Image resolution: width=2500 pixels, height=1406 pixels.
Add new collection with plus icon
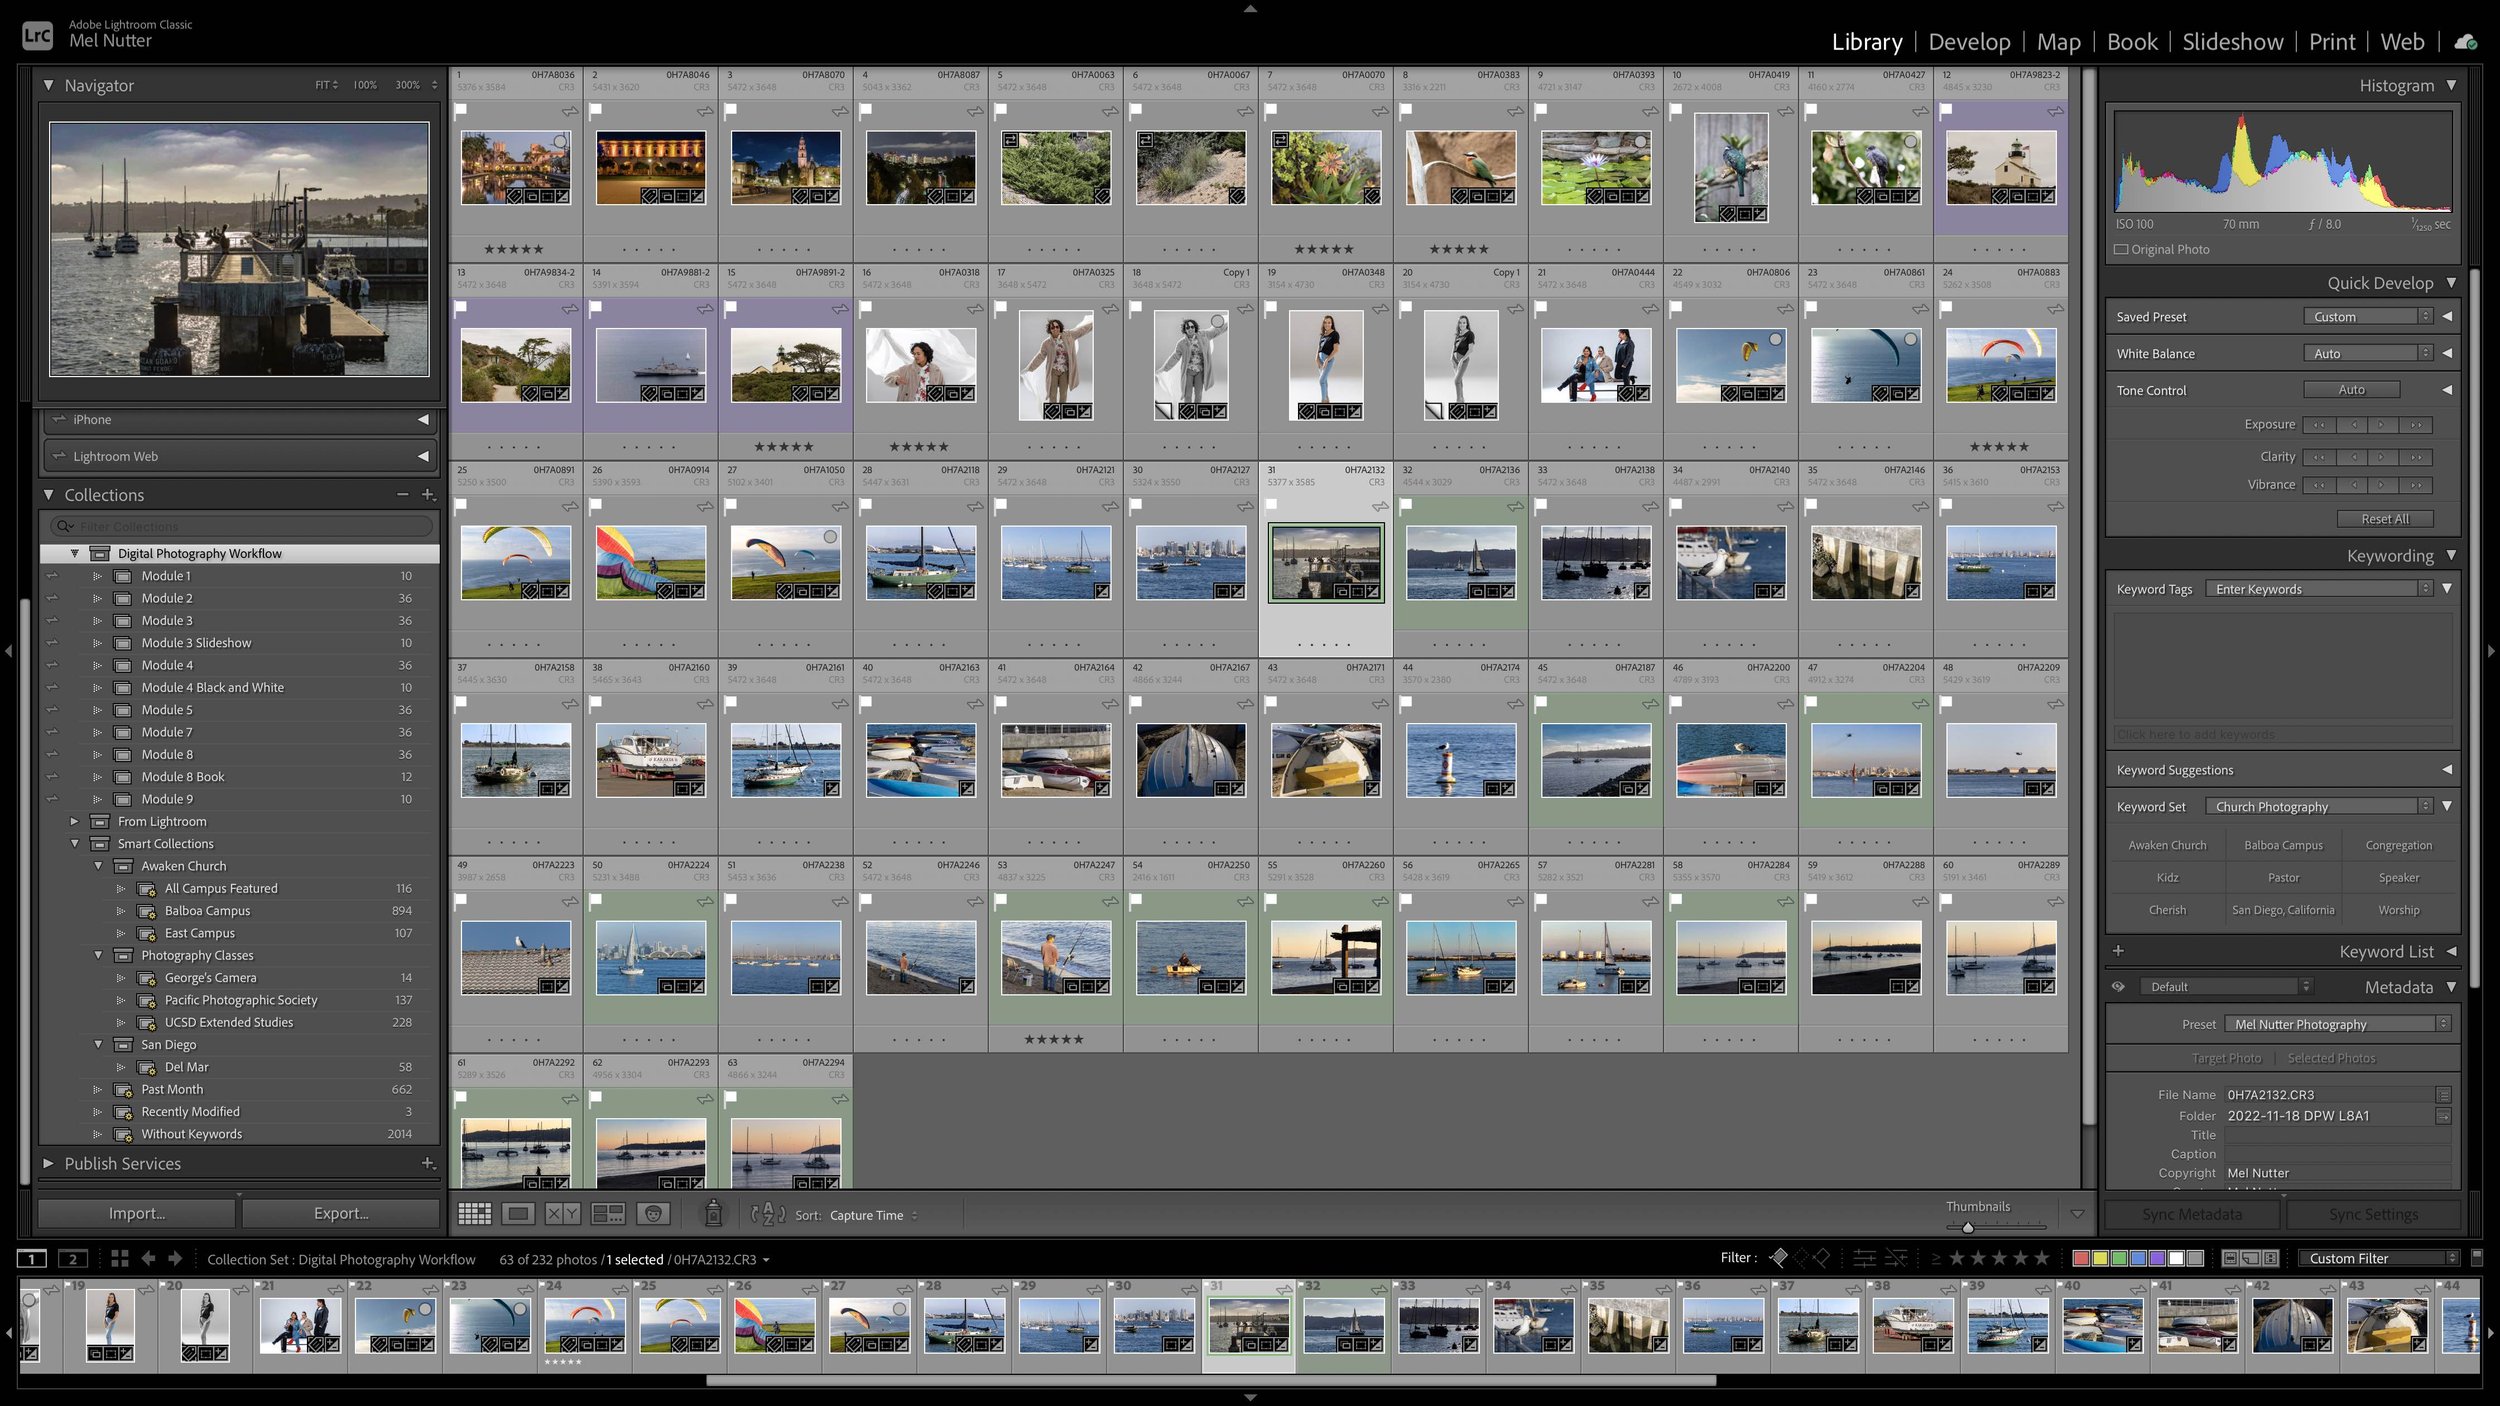(x=428, y=495)
